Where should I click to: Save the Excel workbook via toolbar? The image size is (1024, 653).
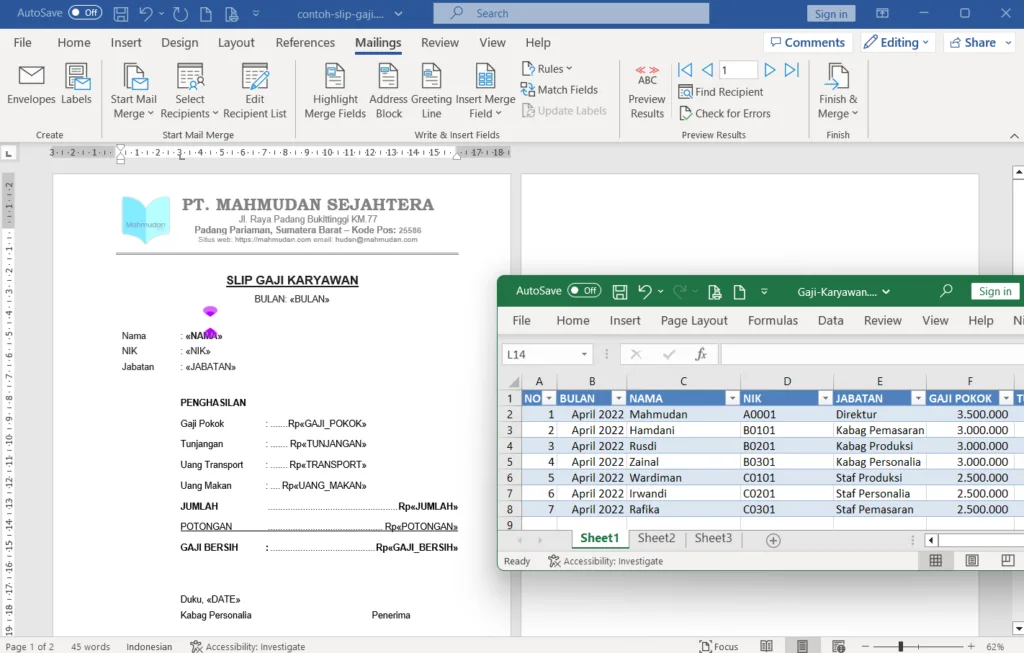[x=620, y=292]
